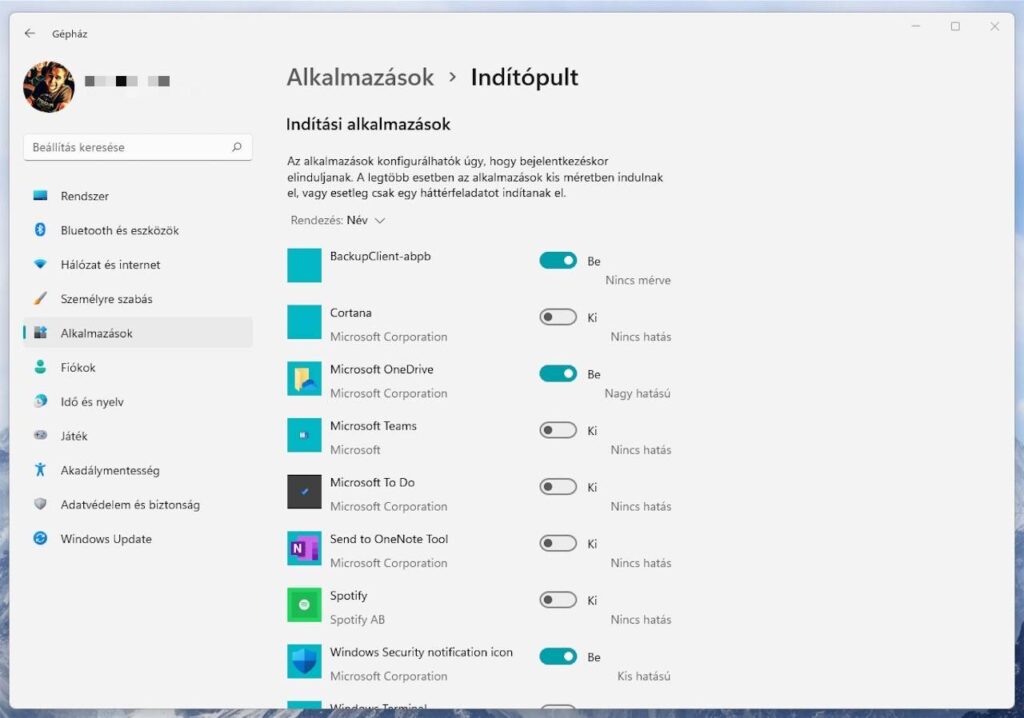Click the Nincs mérve status text
The image size is (1024, 718).
tap(638, 280)
